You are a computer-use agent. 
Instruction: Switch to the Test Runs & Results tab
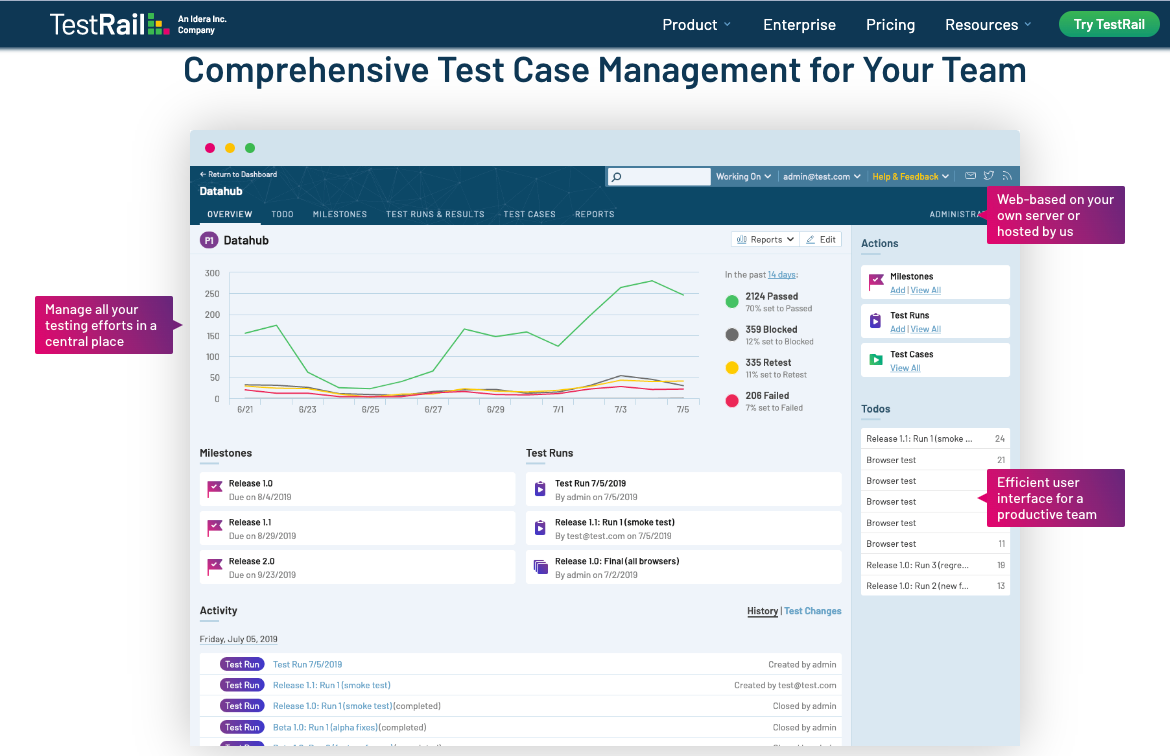click(x=435, y=214)
